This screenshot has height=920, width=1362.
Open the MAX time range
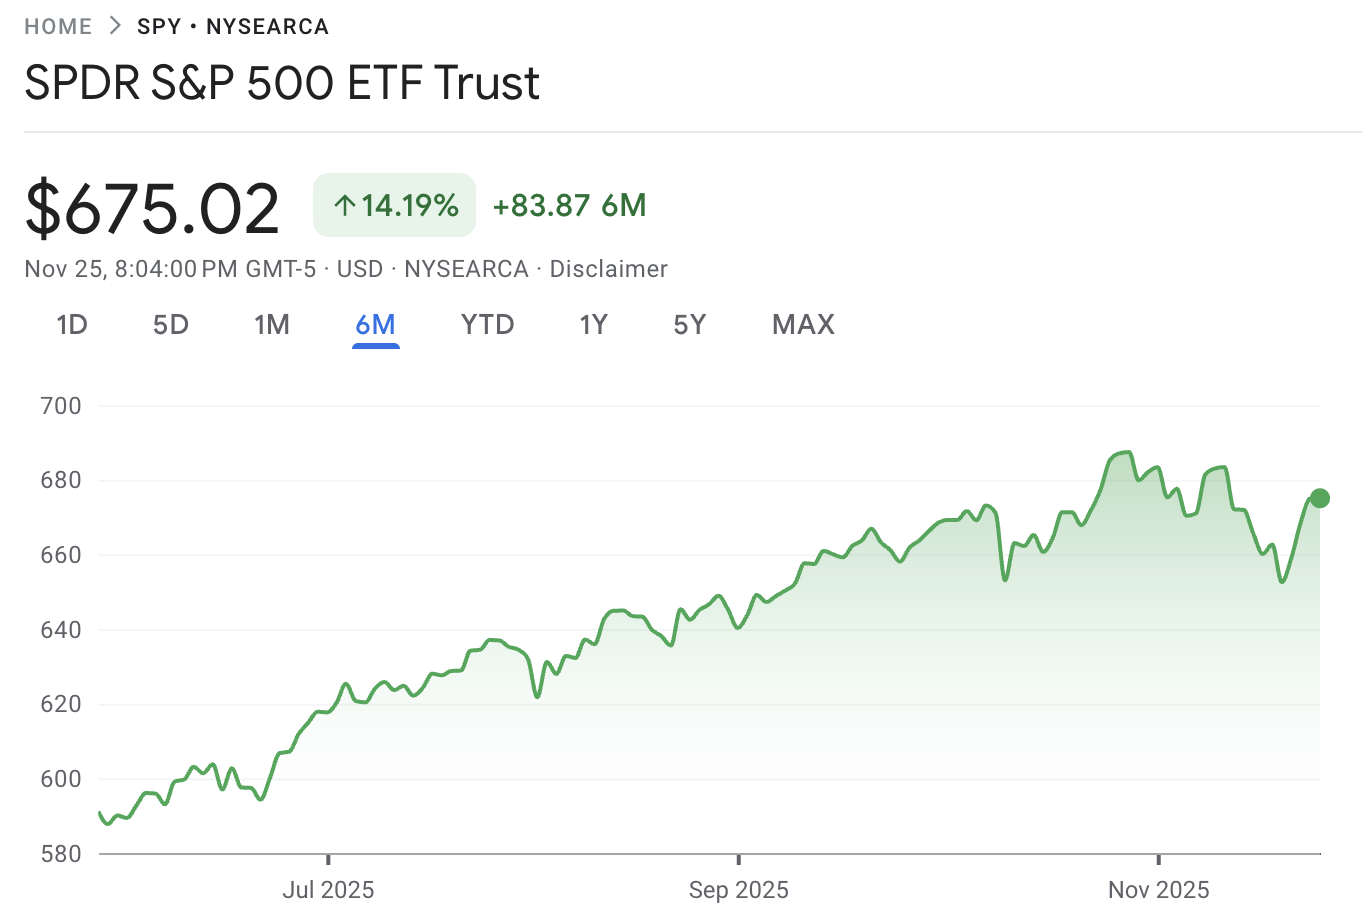(x=802, y=324)
